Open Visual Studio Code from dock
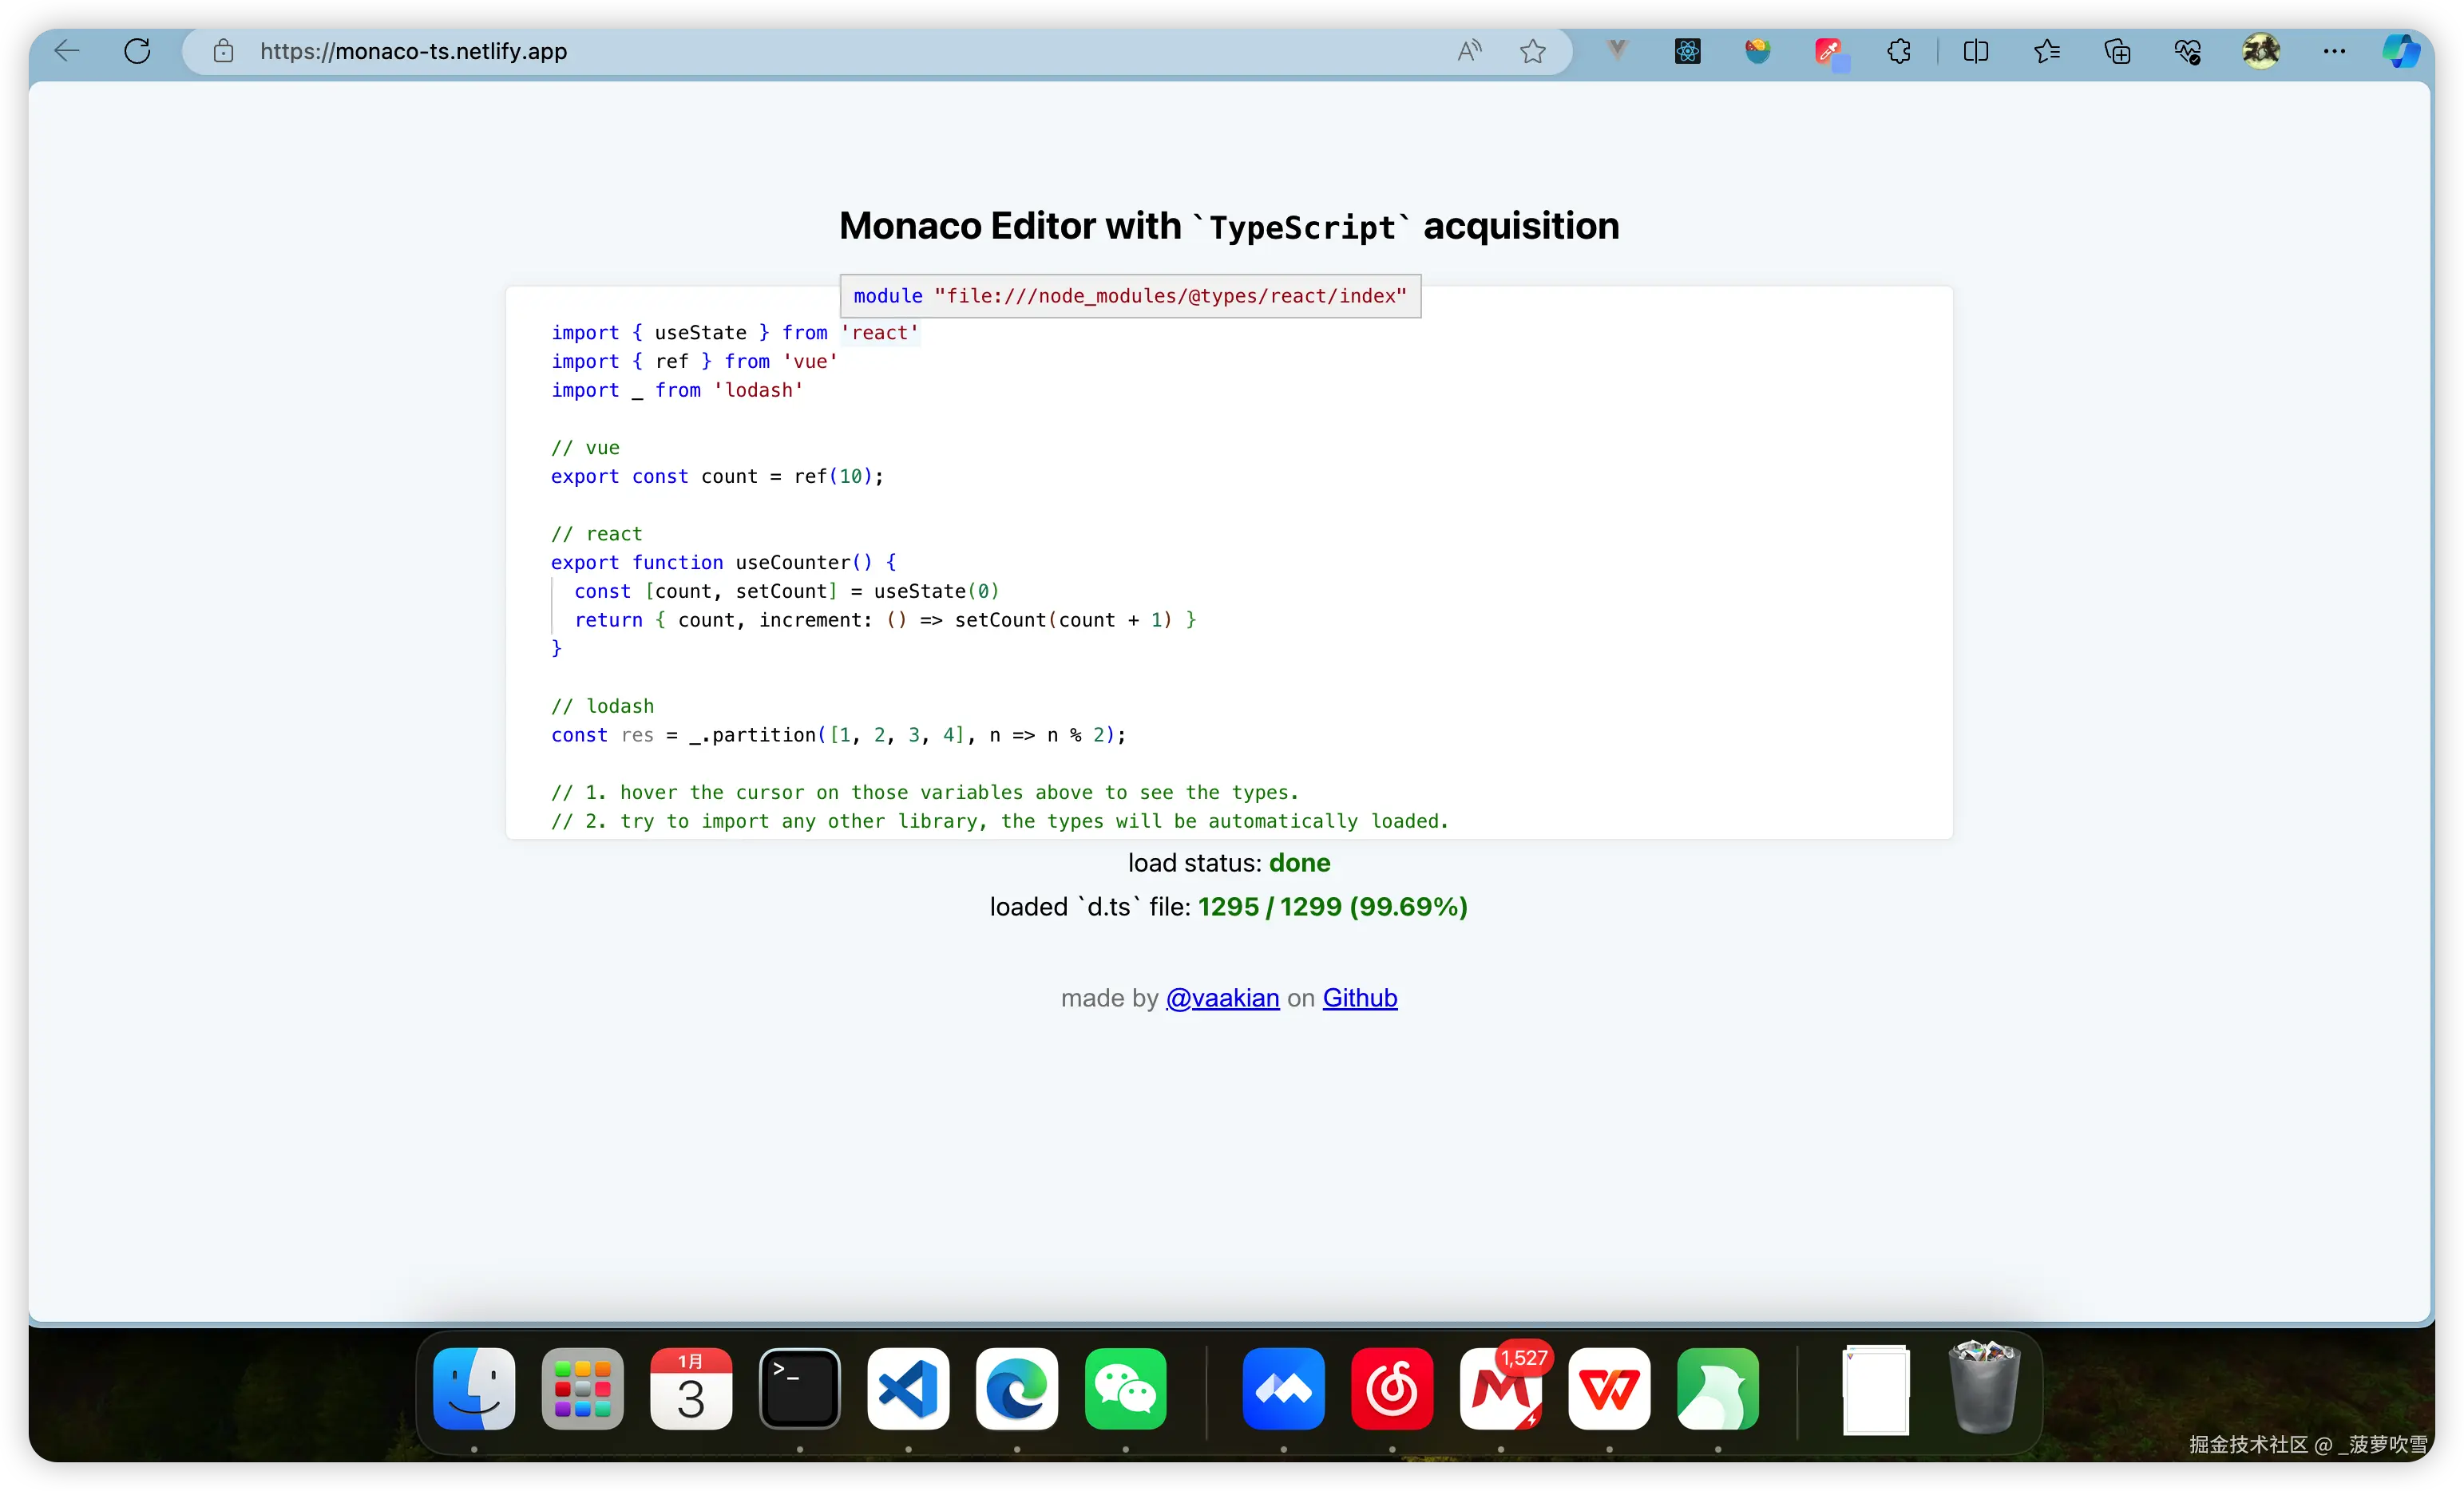 (908, 1389)
